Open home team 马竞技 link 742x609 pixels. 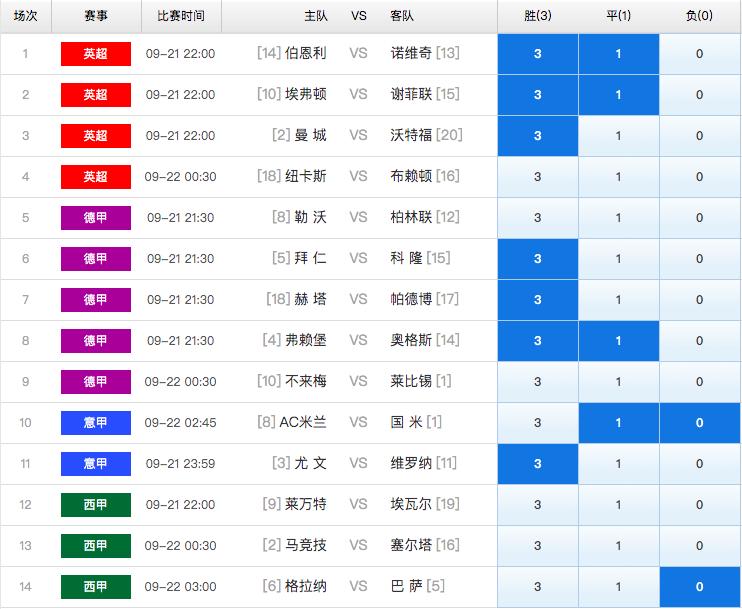pyautogui.click(x=306, y=546)
